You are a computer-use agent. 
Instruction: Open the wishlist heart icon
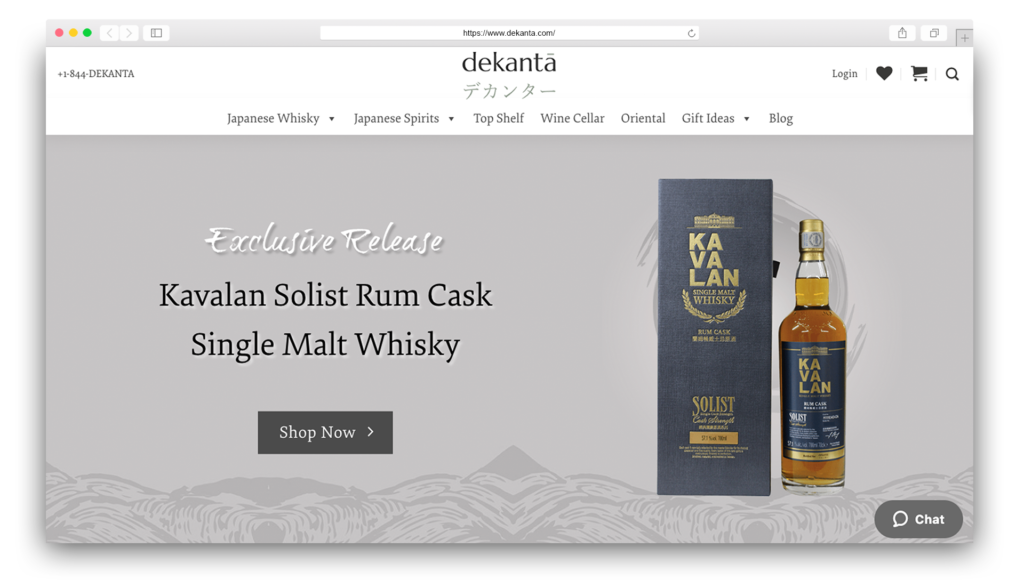pyautogui.click(x=884, y=73)
